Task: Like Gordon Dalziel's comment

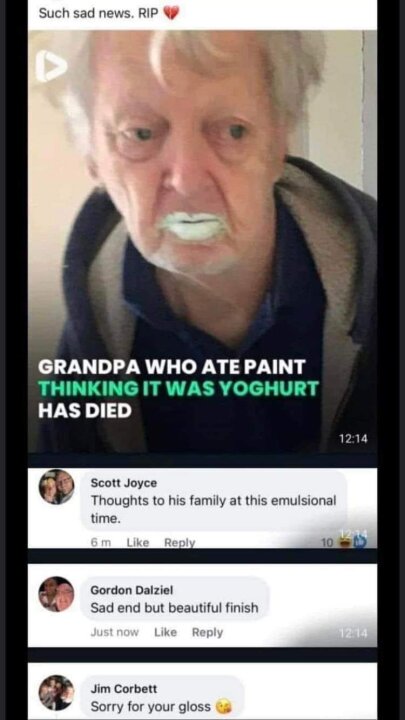Action: (165, 632)
